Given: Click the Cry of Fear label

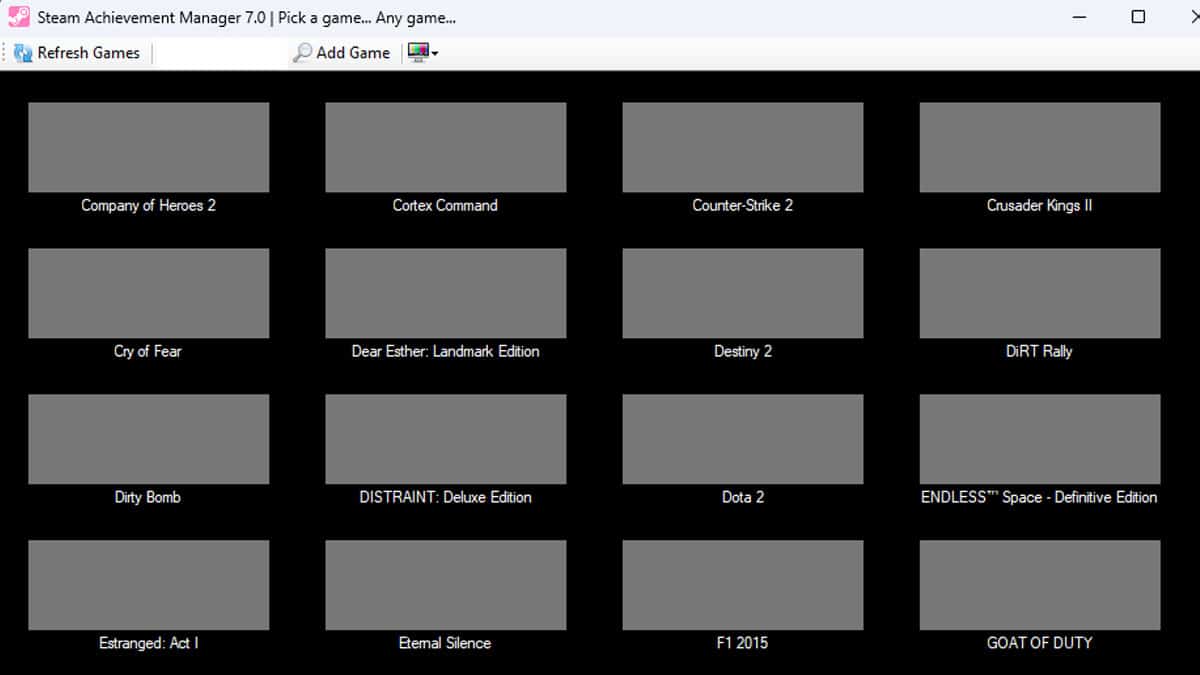Looking at the screenshot, I should (148, 351).
